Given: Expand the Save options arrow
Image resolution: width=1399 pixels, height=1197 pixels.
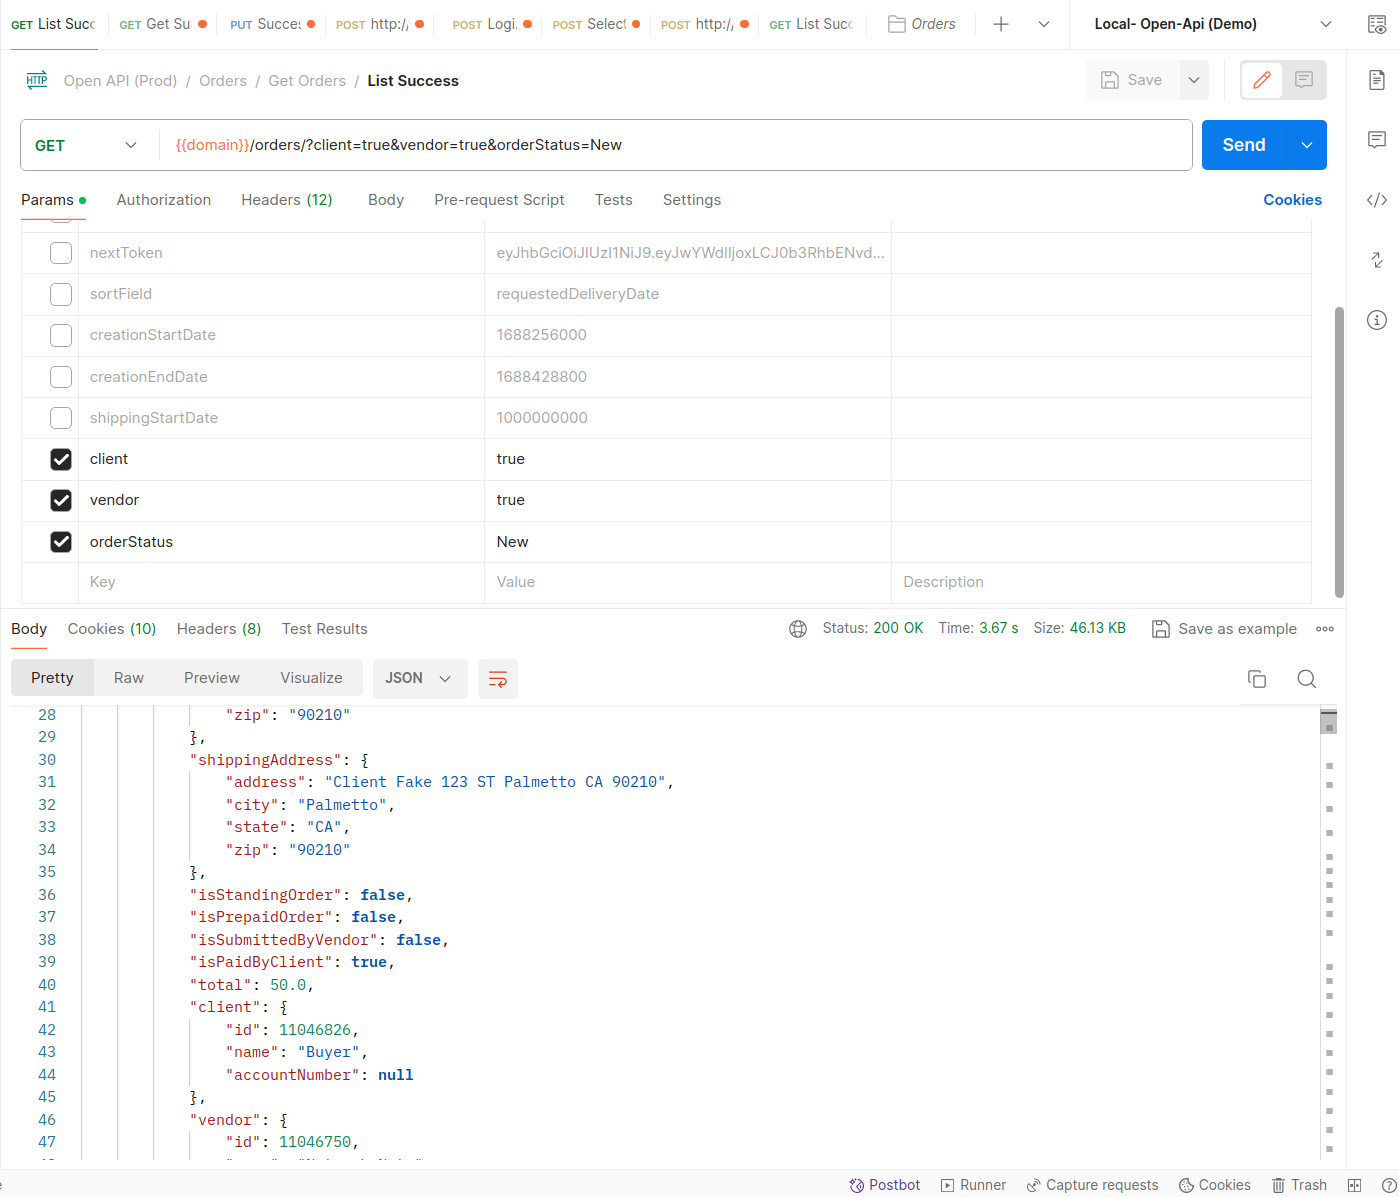Looking at the screenshot, I should pos(1194,80).
